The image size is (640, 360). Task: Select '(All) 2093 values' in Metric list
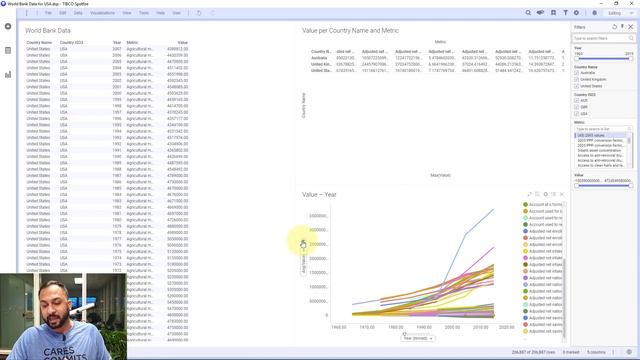click(600, 135)
